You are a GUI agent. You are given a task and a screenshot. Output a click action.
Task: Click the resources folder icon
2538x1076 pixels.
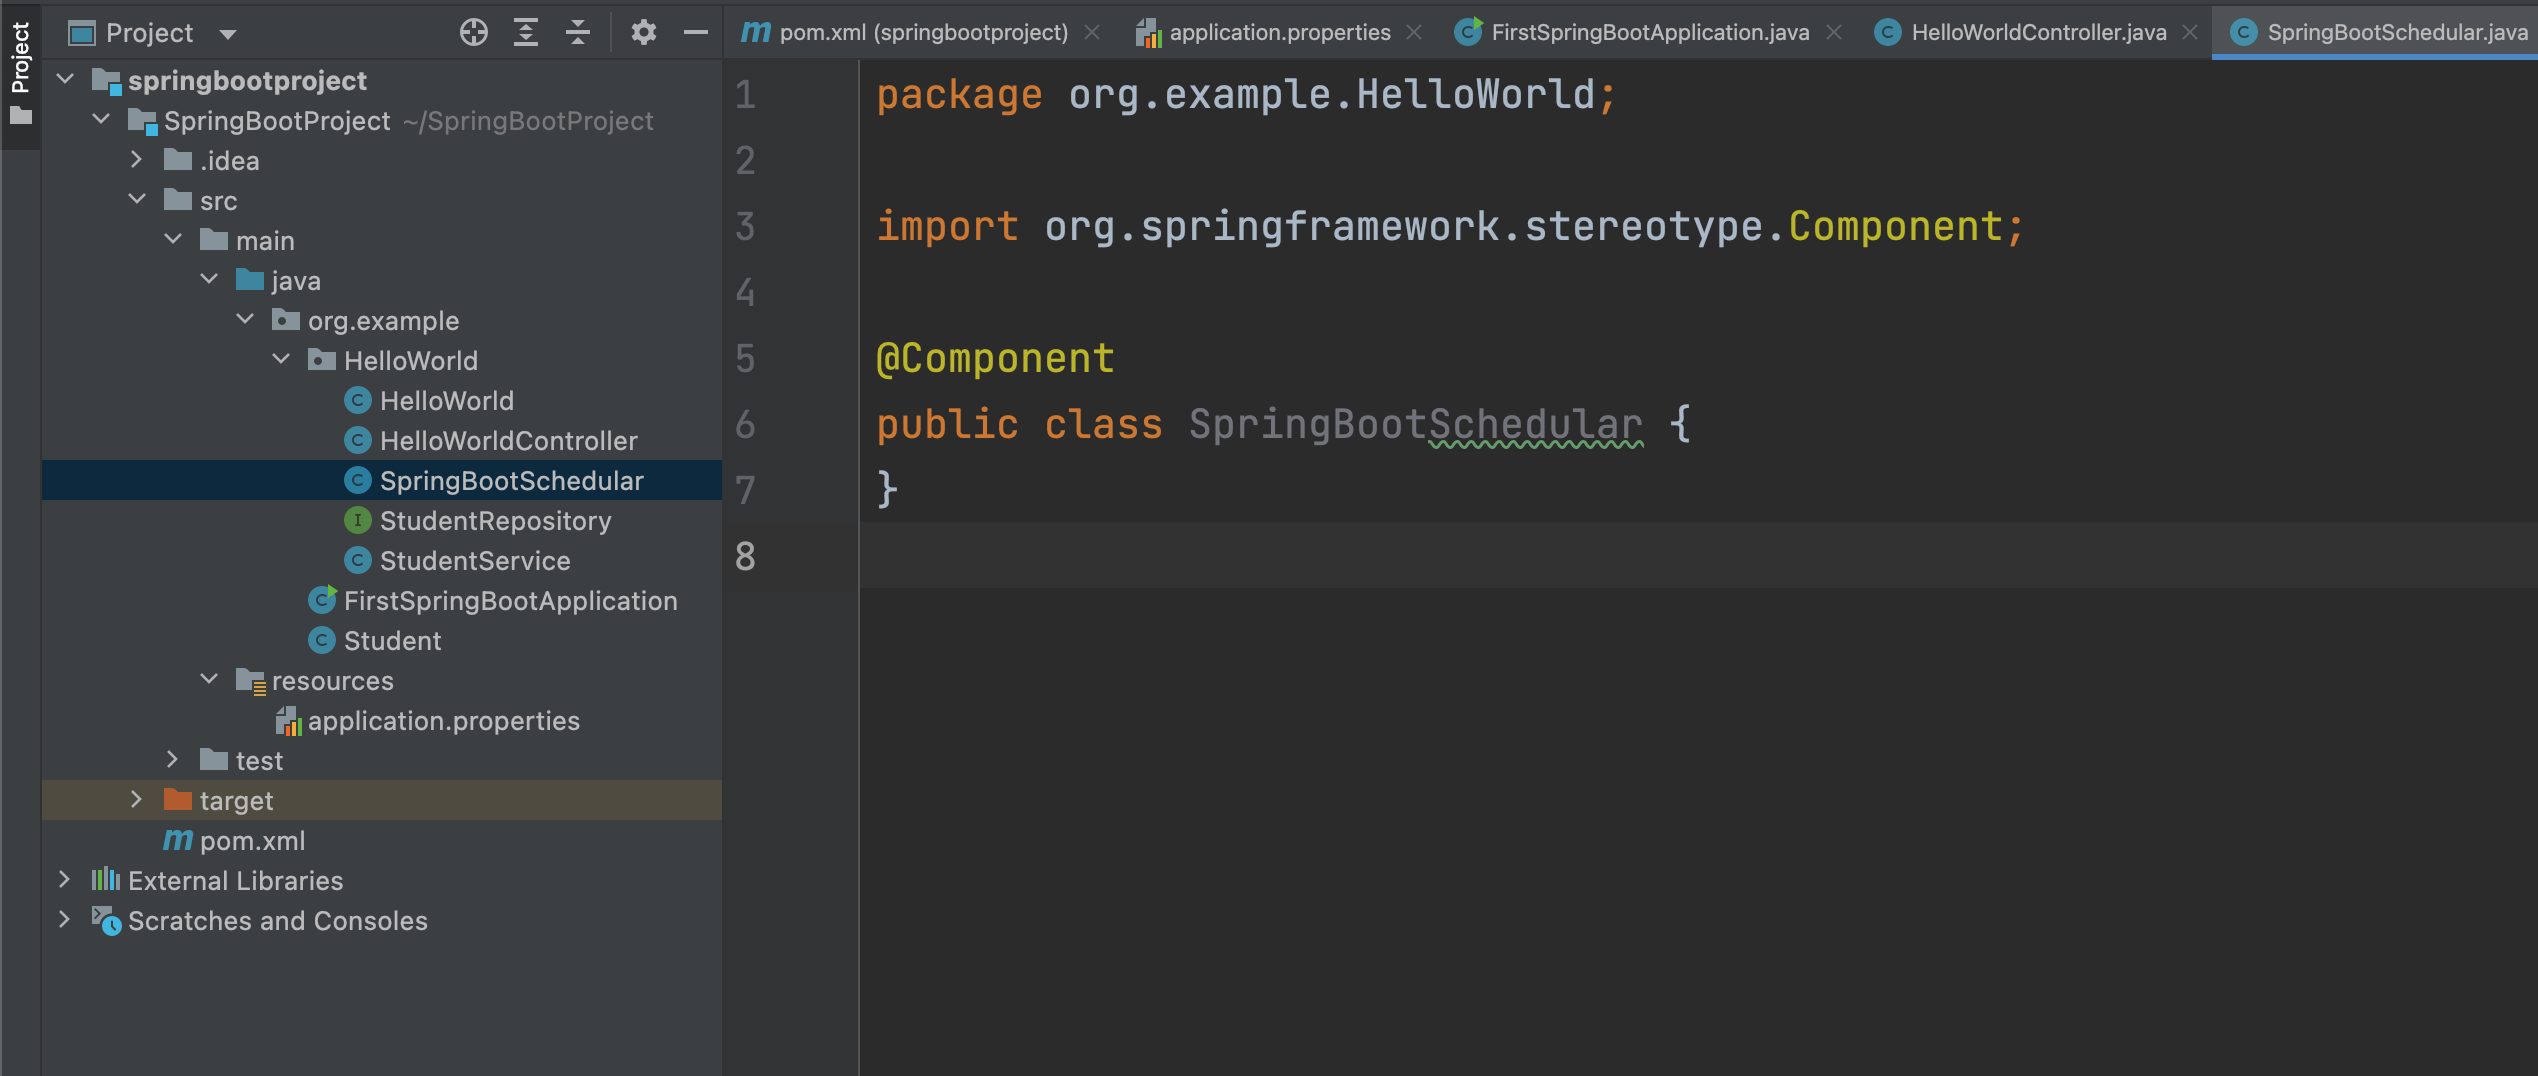(250, 681)
